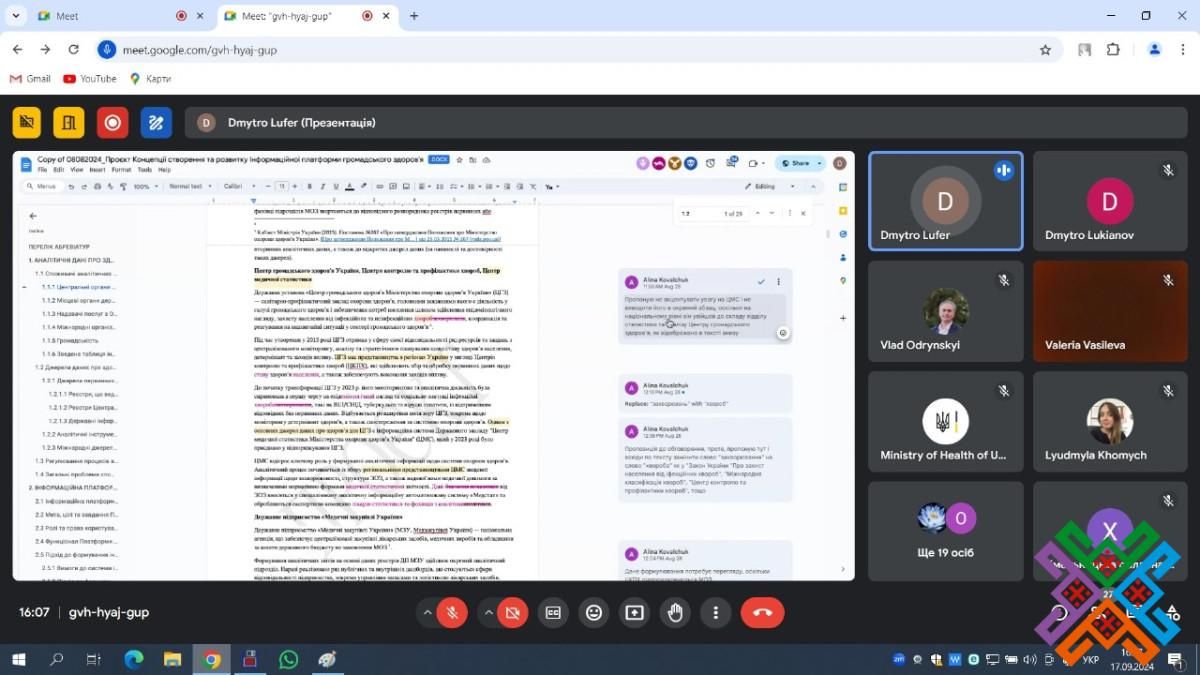Open the Format menu in Docs

click(x=122, y=170)
